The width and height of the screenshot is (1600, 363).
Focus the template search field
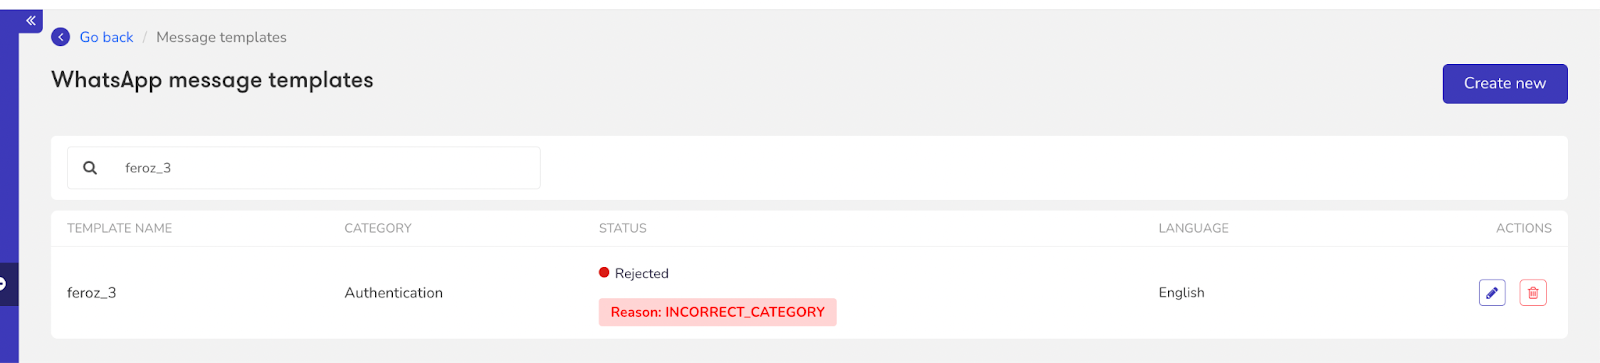tap(304, 168)
